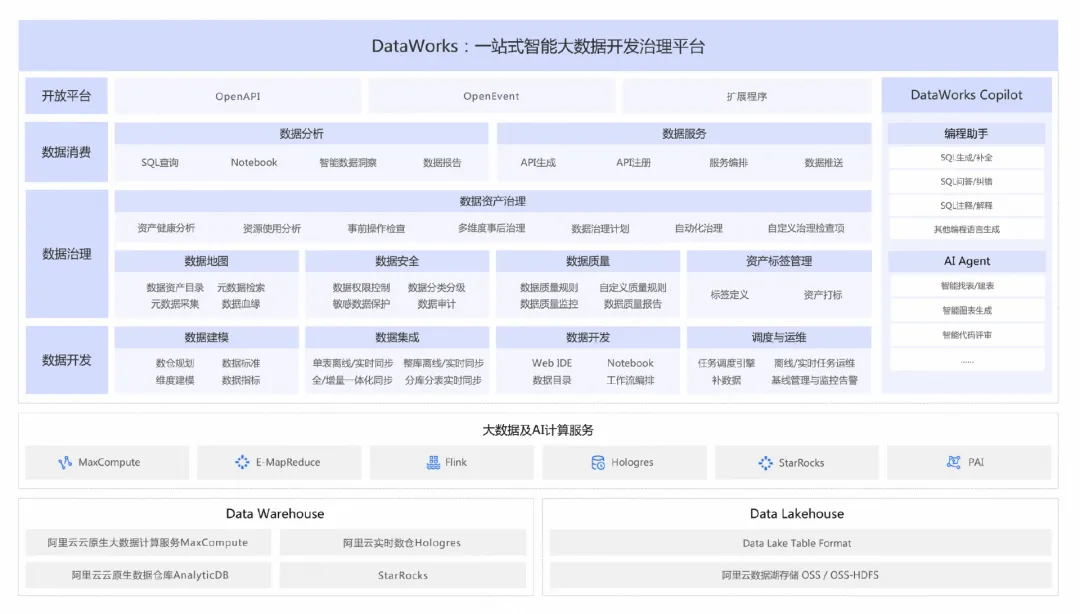Select 分库分表实时同步 item

point(443,380)
